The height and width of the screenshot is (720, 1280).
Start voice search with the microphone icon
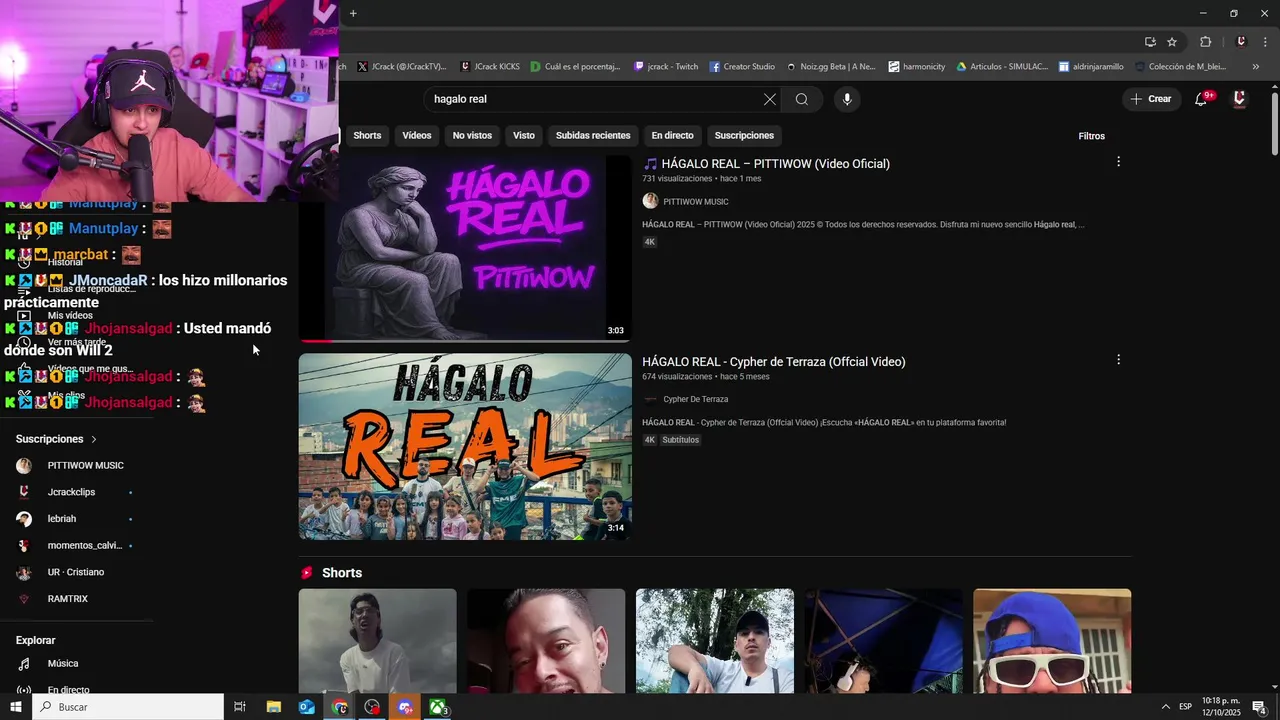click(847, 99)
